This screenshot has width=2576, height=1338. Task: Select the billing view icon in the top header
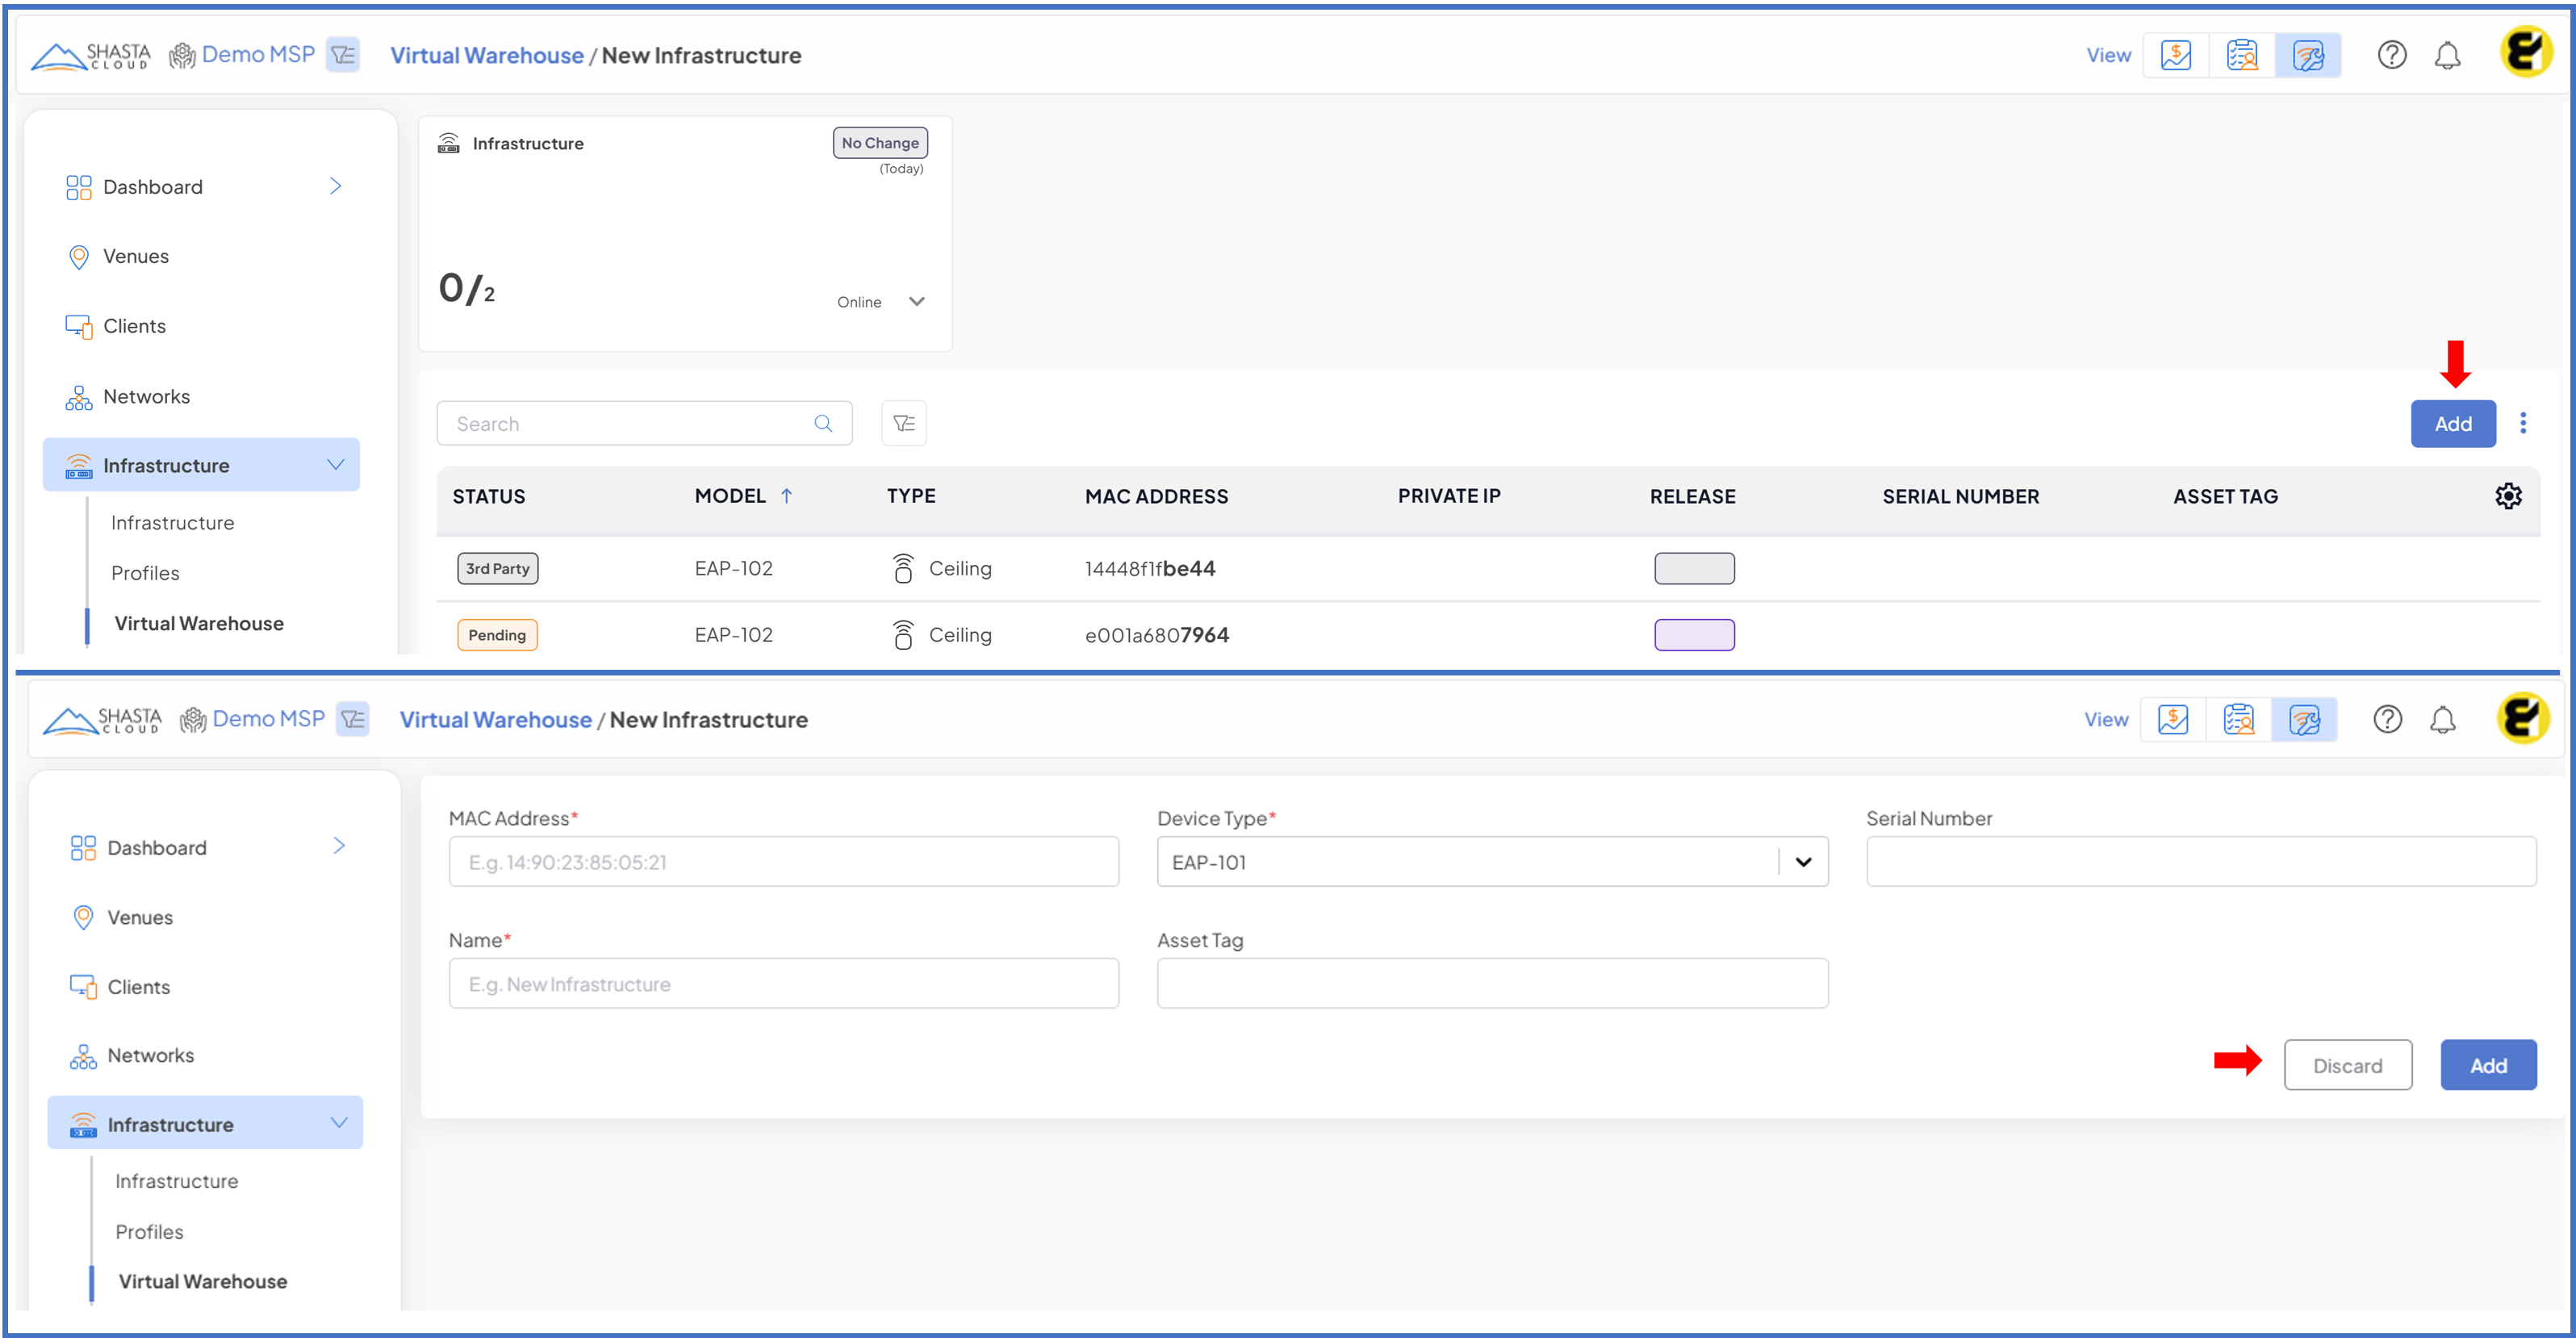click(2175, 55)
